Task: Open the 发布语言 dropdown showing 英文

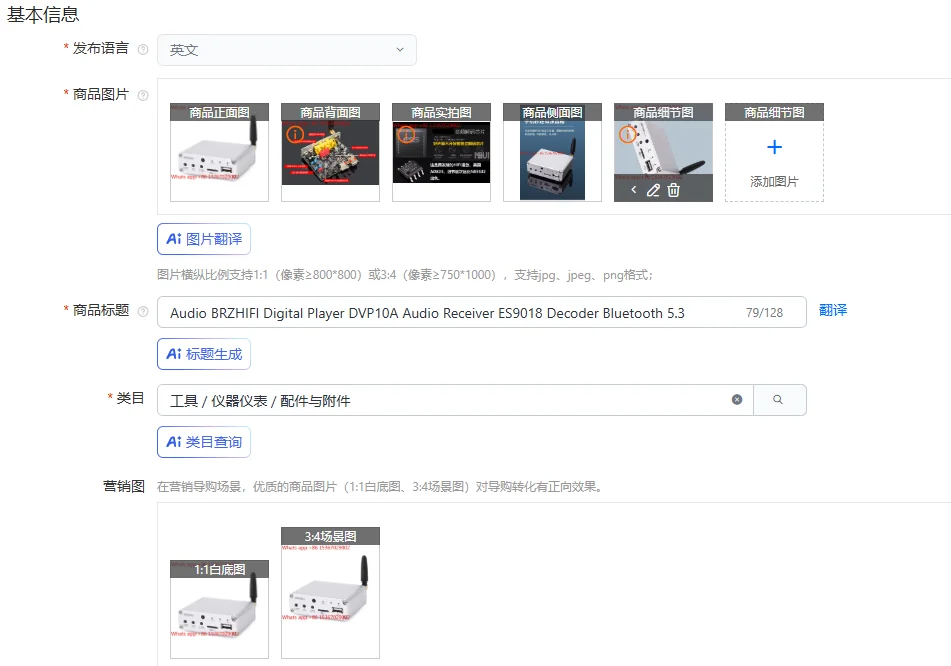Action: [287, 50]
